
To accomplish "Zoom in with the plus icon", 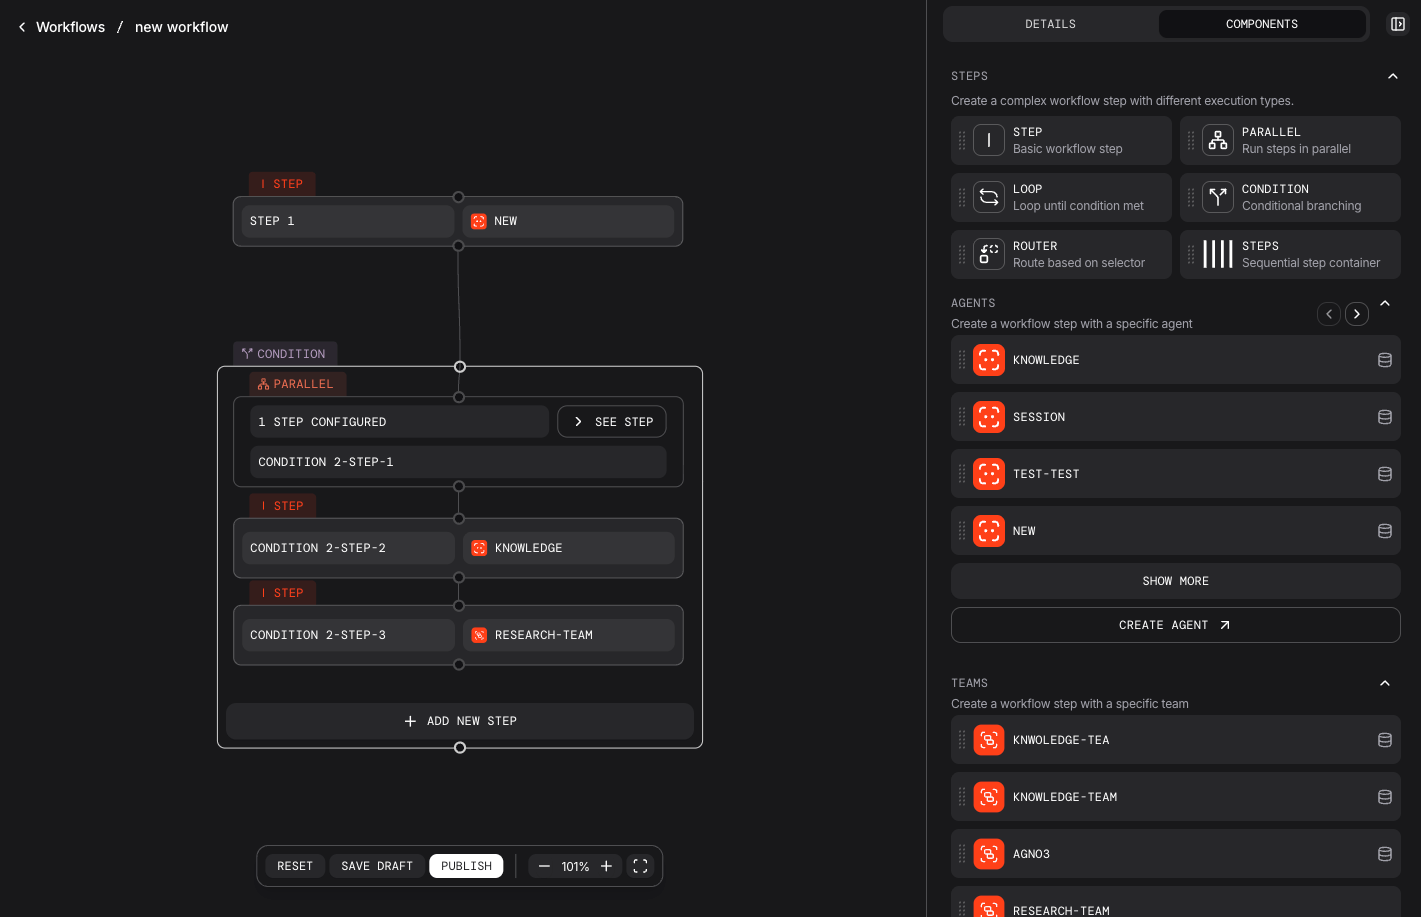I will click(606, 866).
